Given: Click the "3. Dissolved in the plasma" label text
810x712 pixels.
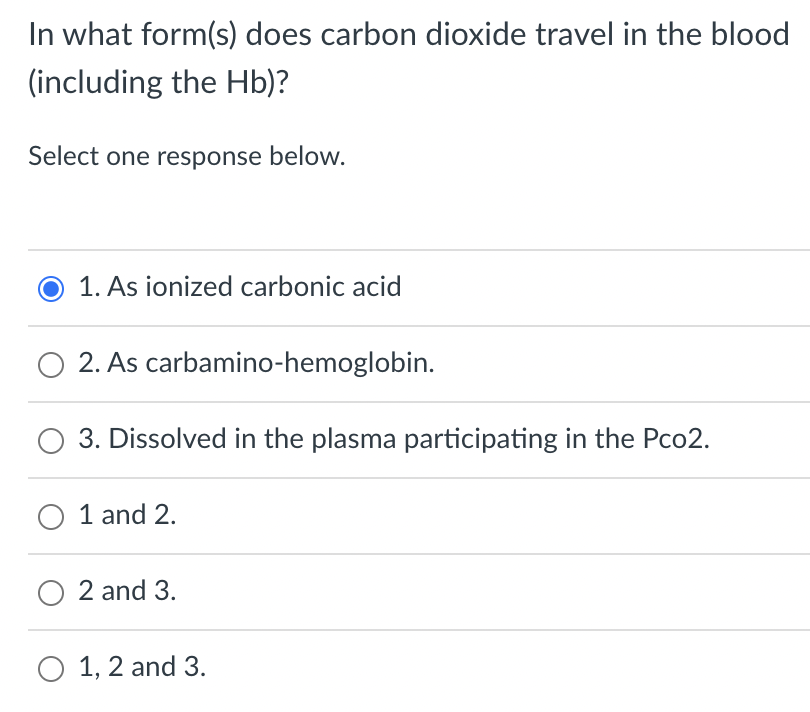Looking at the screenshot, I should click(x=394, y=439).
